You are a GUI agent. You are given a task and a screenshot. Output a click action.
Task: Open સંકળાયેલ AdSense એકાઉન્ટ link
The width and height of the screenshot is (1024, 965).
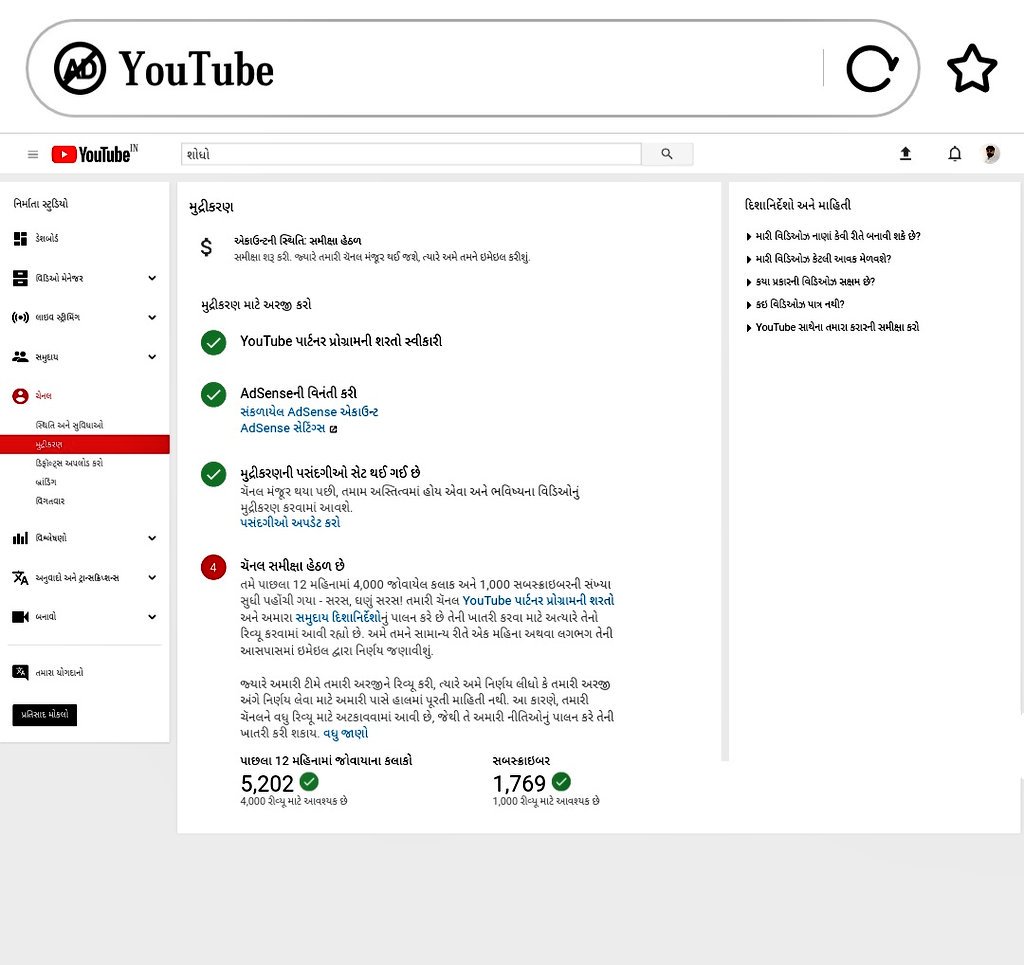309,411
